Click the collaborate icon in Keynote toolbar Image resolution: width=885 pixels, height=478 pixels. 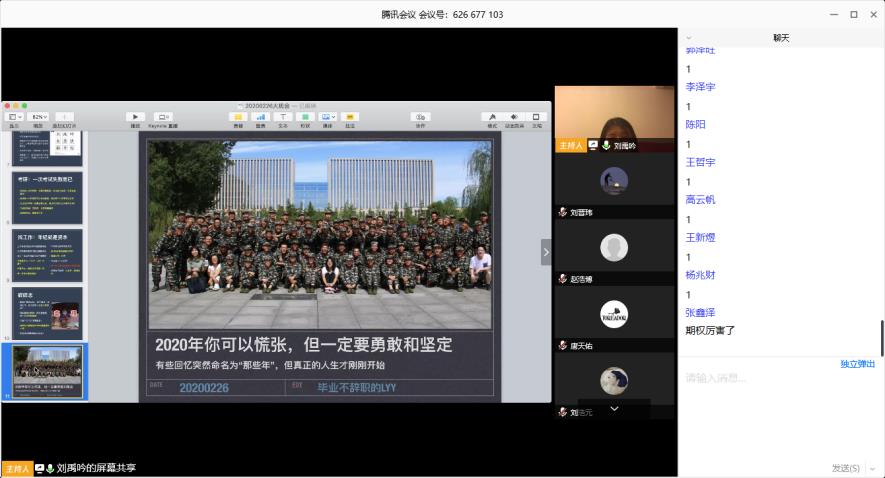pos(420,117)
